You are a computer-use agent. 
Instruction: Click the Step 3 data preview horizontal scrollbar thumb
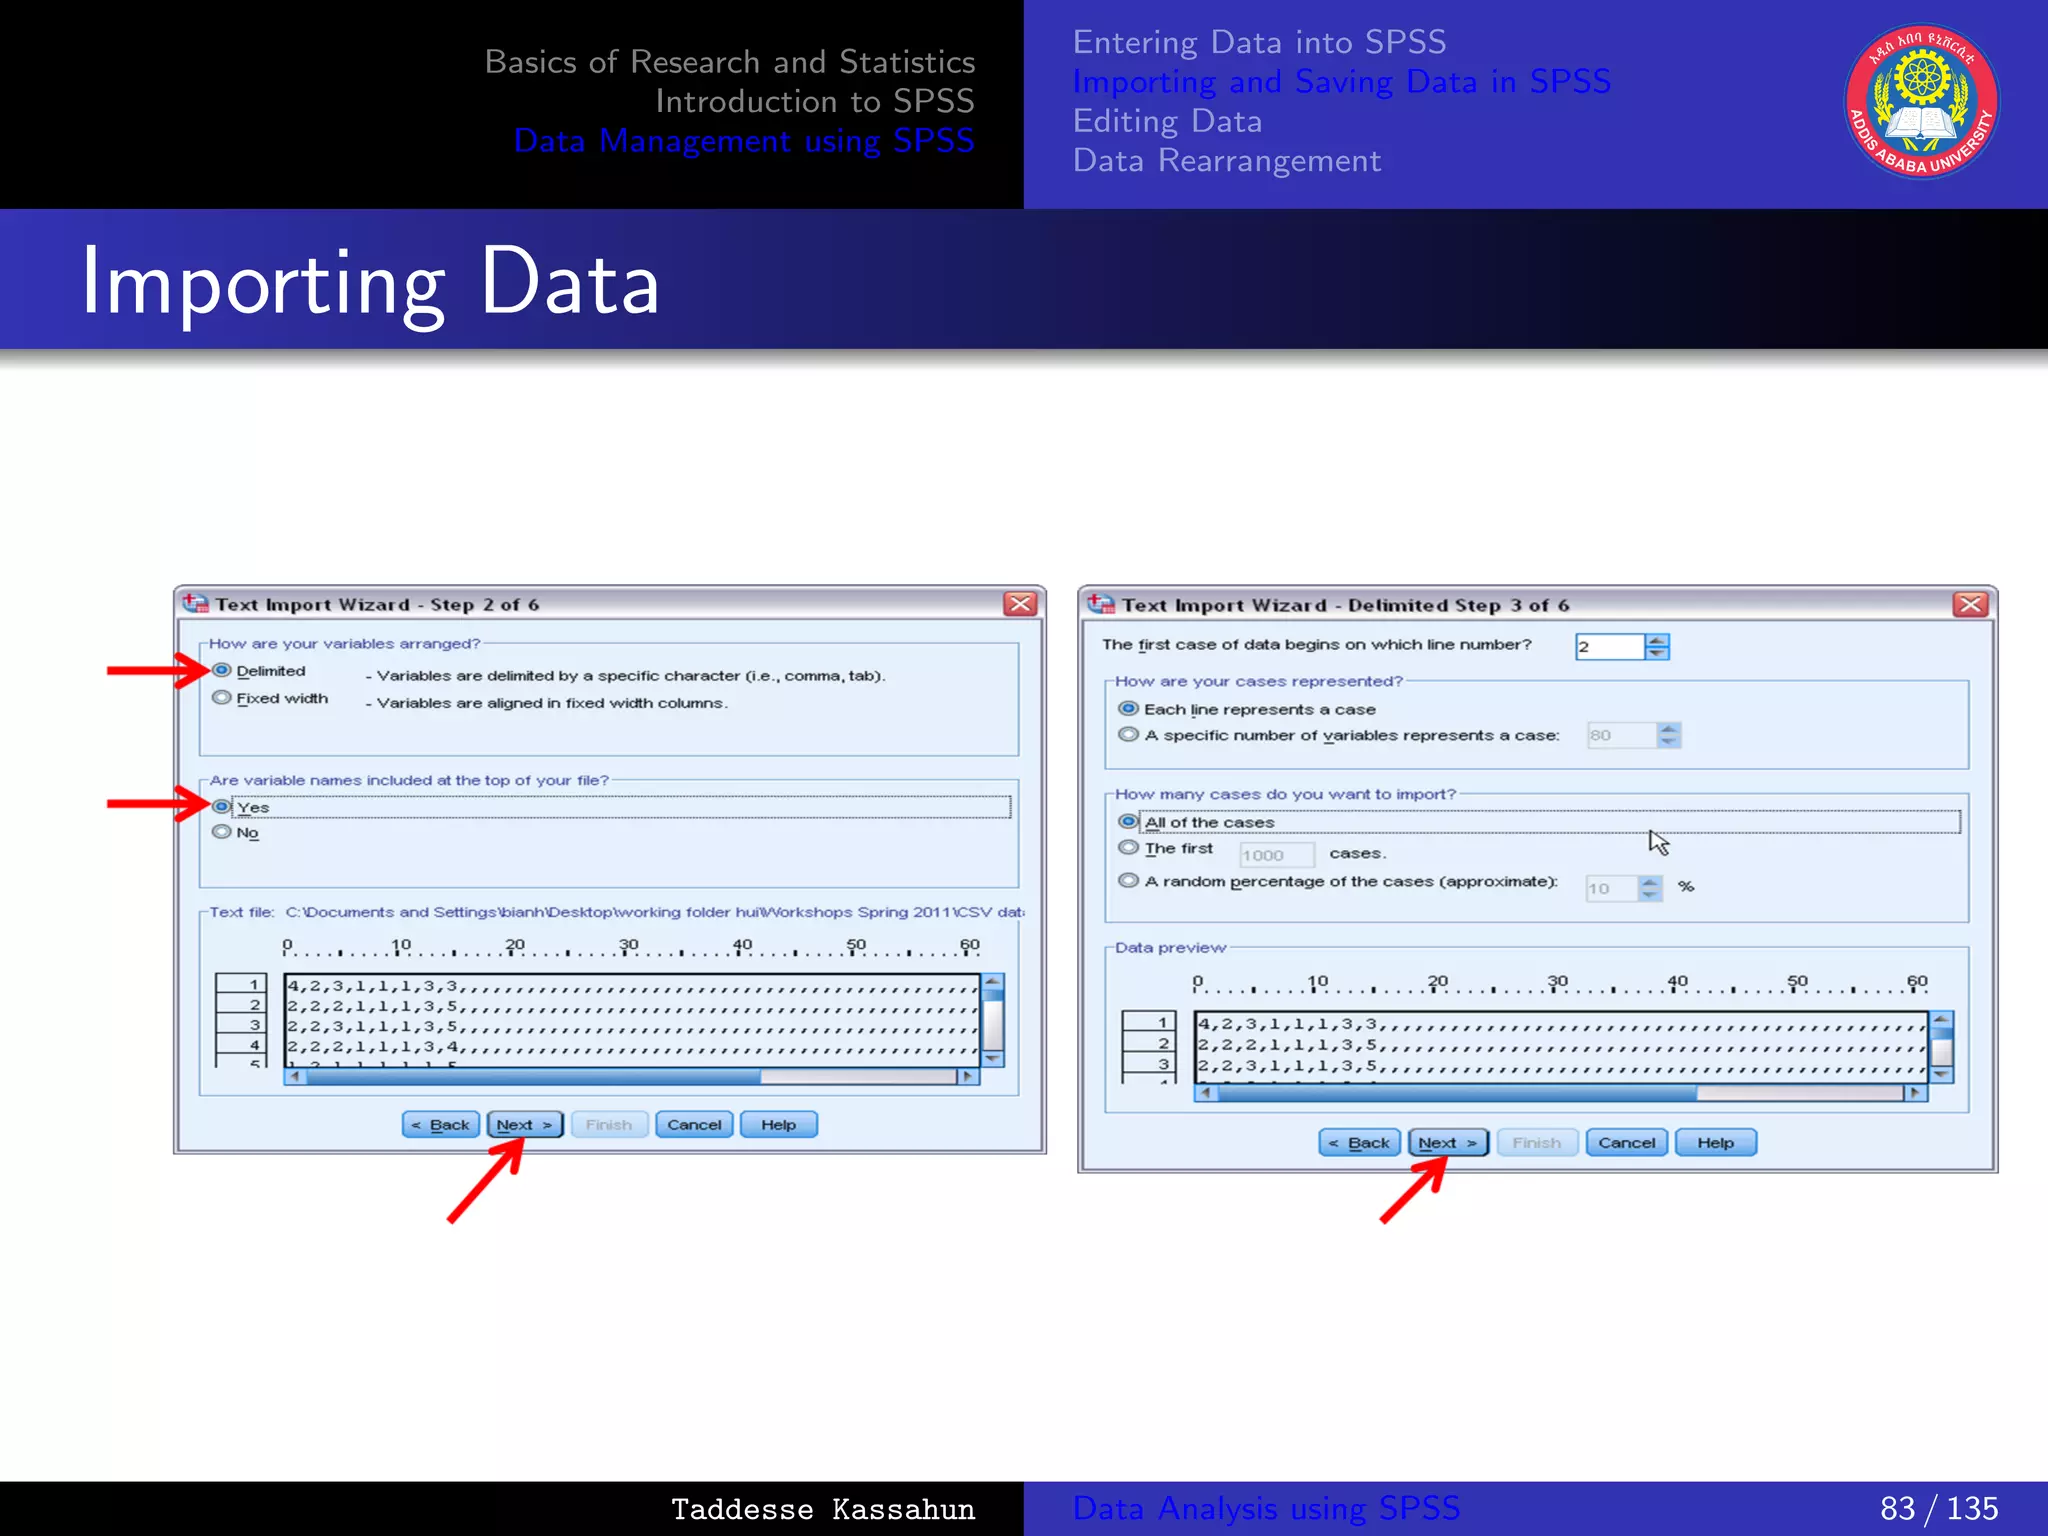[1458, 1093]
